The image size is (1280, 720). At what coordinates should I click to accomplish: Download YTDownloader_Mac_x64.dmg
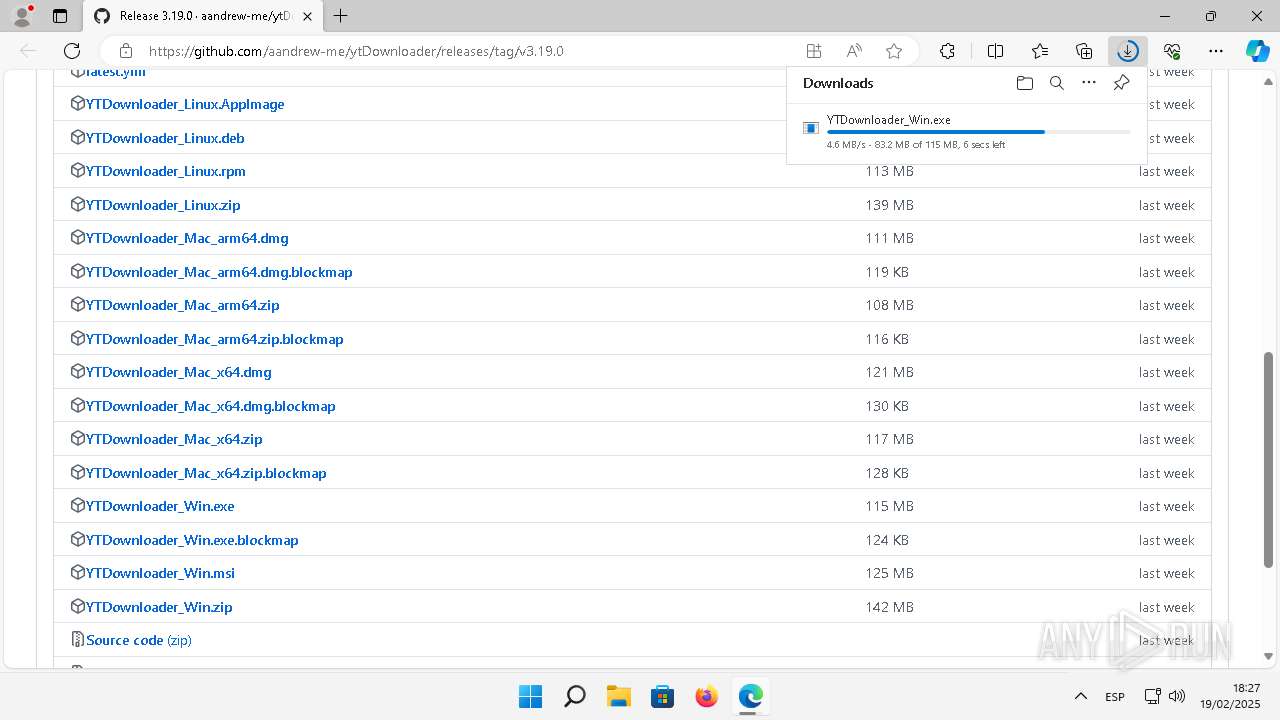pos(179,372)
